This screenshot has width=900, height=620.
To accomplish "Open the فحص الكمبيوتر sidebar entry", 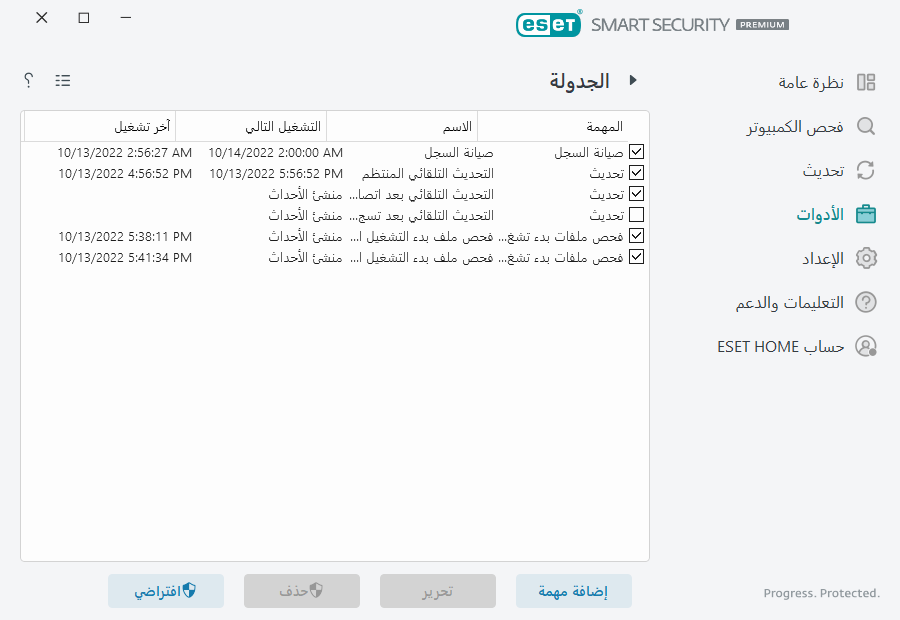I will (805, 127).
